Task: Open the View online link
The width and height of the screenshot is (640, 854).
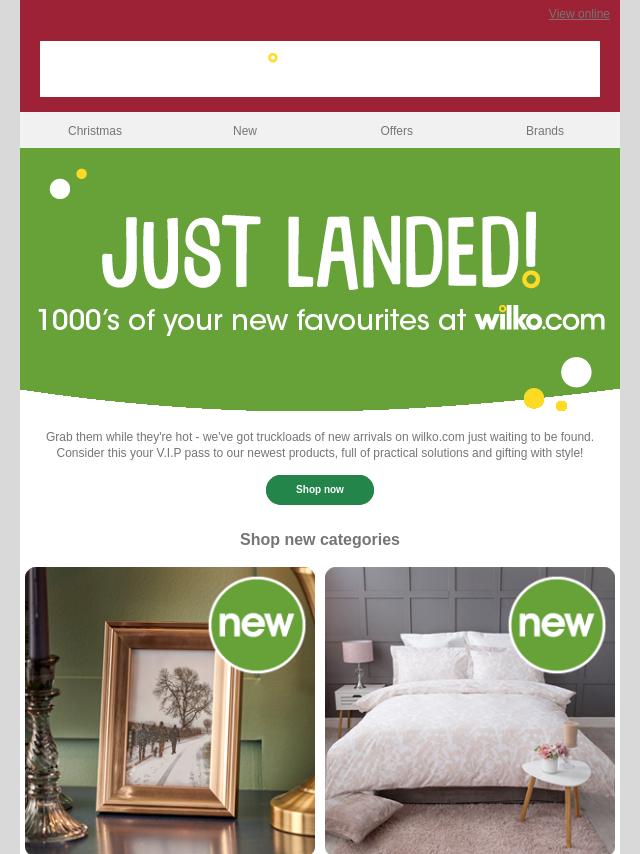Action: point(578,14)
